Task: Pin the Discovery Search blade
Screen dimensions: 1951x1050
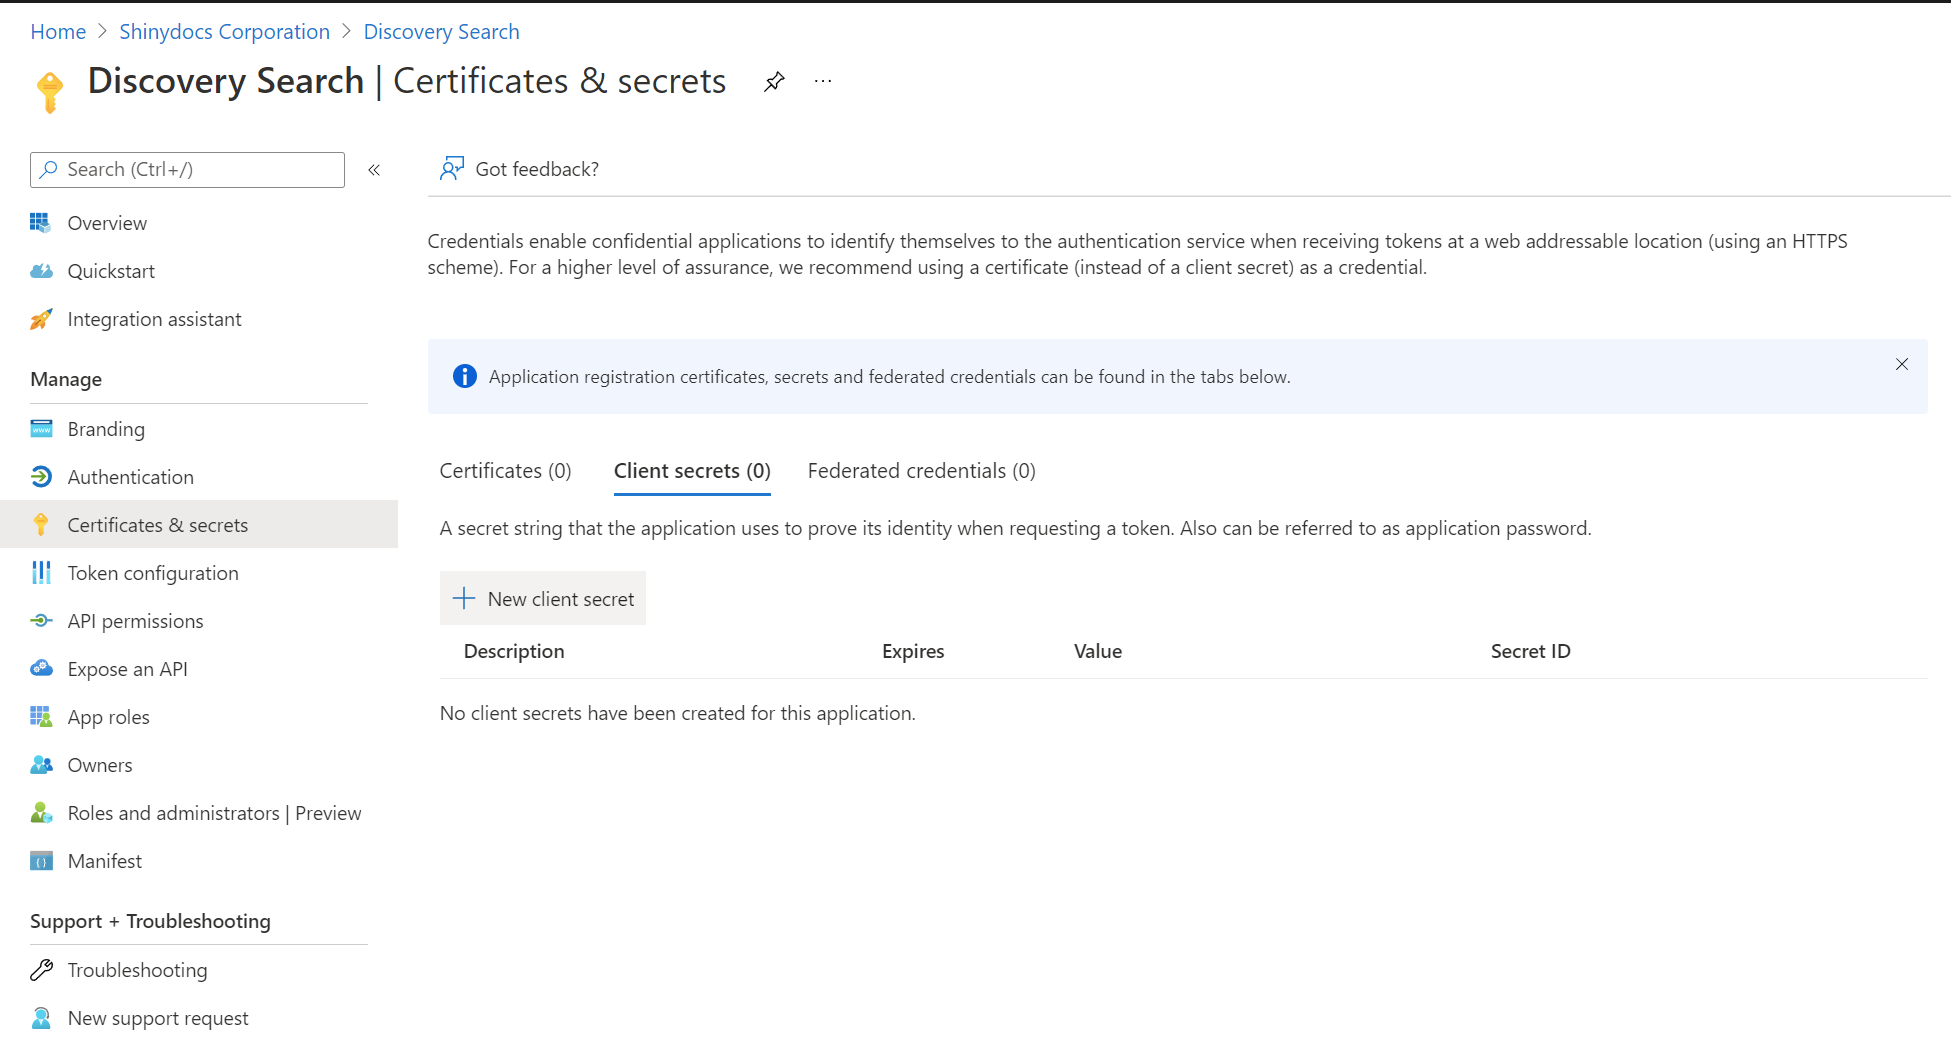Action: 774,82
